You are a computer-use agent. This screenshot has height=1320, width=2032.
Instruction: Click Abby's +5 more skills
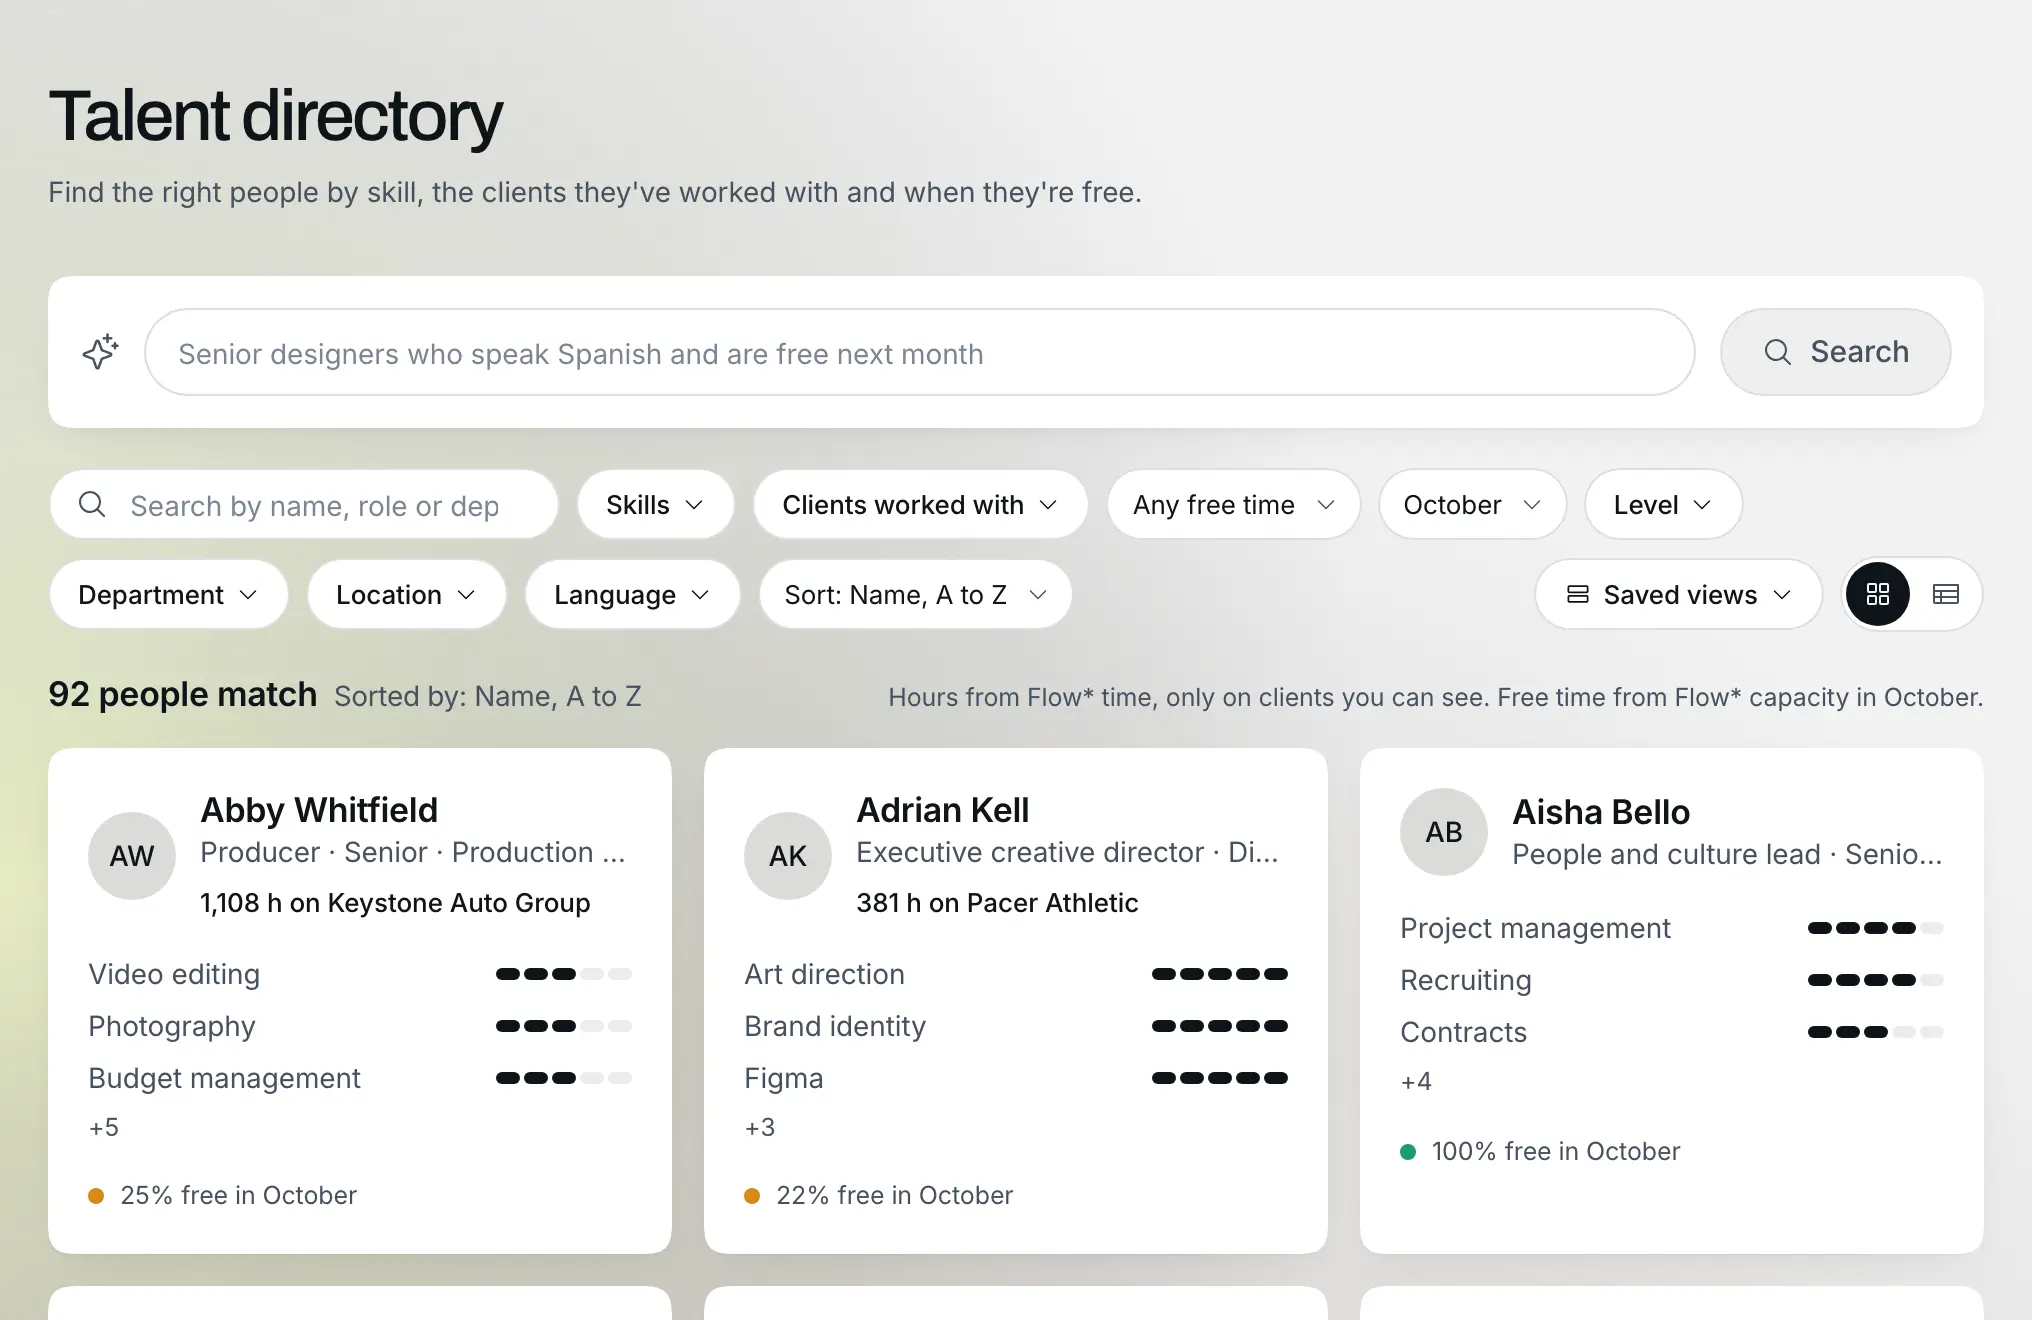[104, 1127]
